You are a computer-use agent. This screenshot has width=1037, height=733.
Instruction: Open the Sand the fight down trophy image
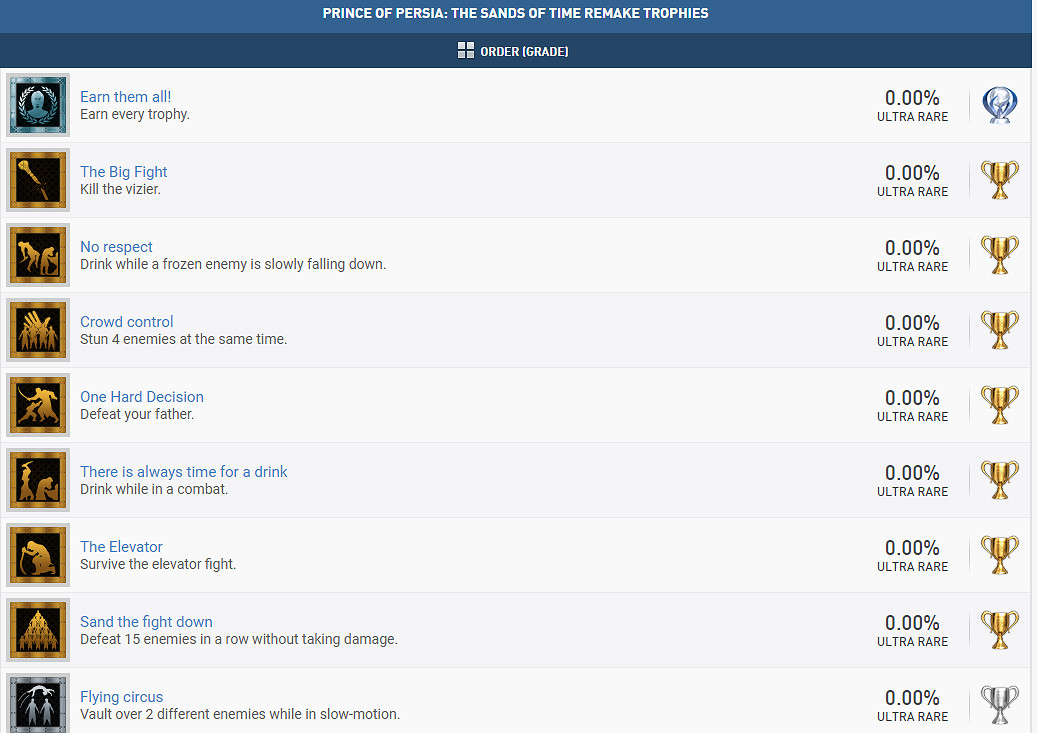coord(38,630)
